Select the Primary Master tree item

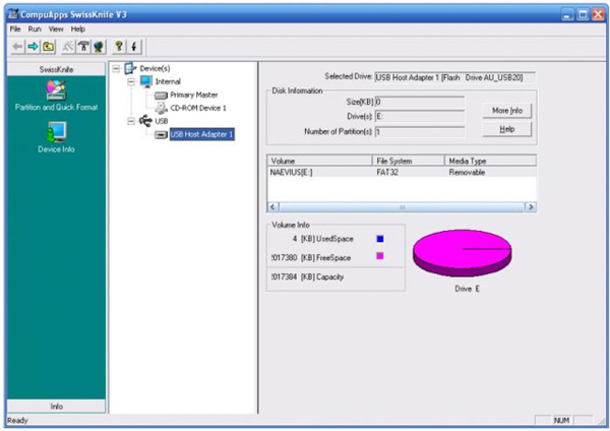194,95
